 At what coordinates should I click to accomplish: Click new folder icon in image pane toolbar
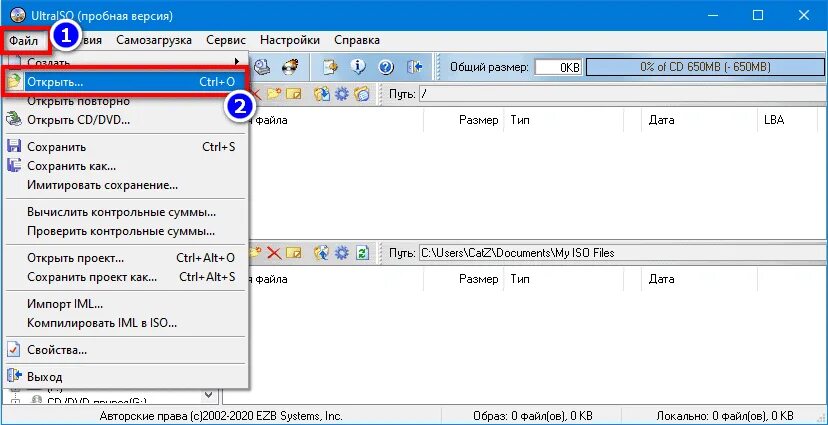tap(274, 95)
